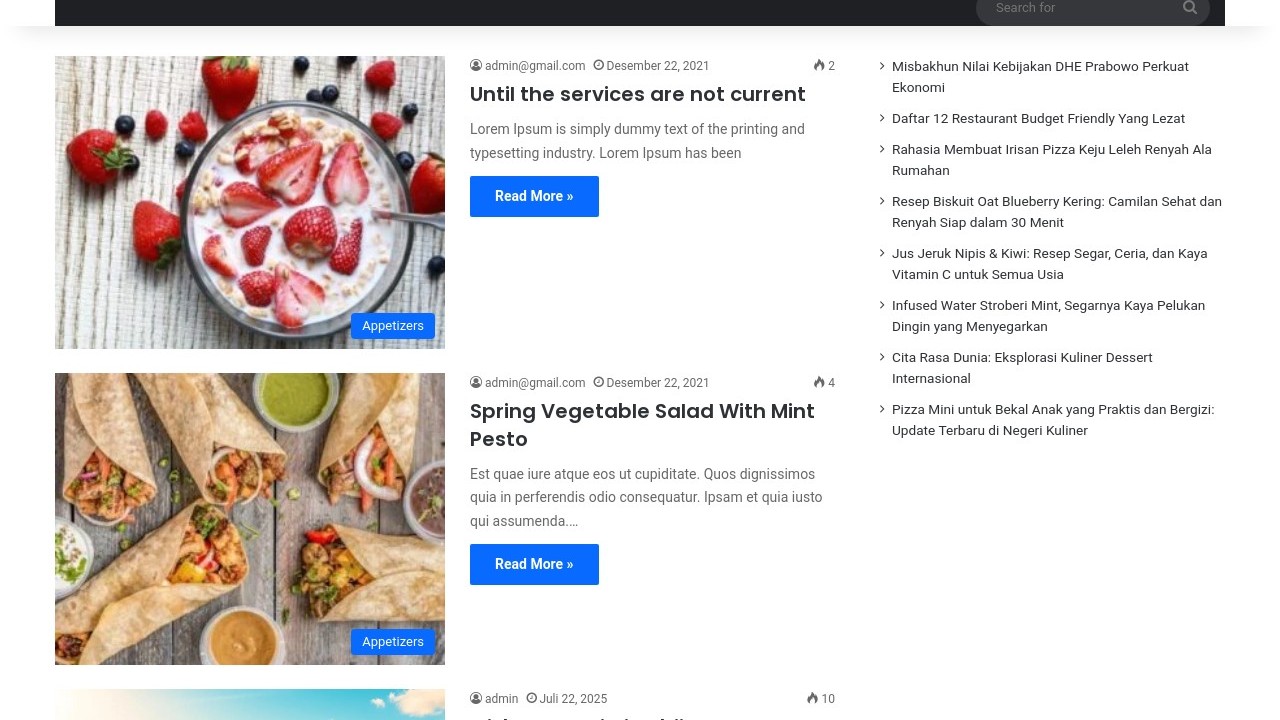Open 'Daftar 12 Restaurant Budget Friendly' sidebar link
1280x720 pixels.
[1038, 118]
